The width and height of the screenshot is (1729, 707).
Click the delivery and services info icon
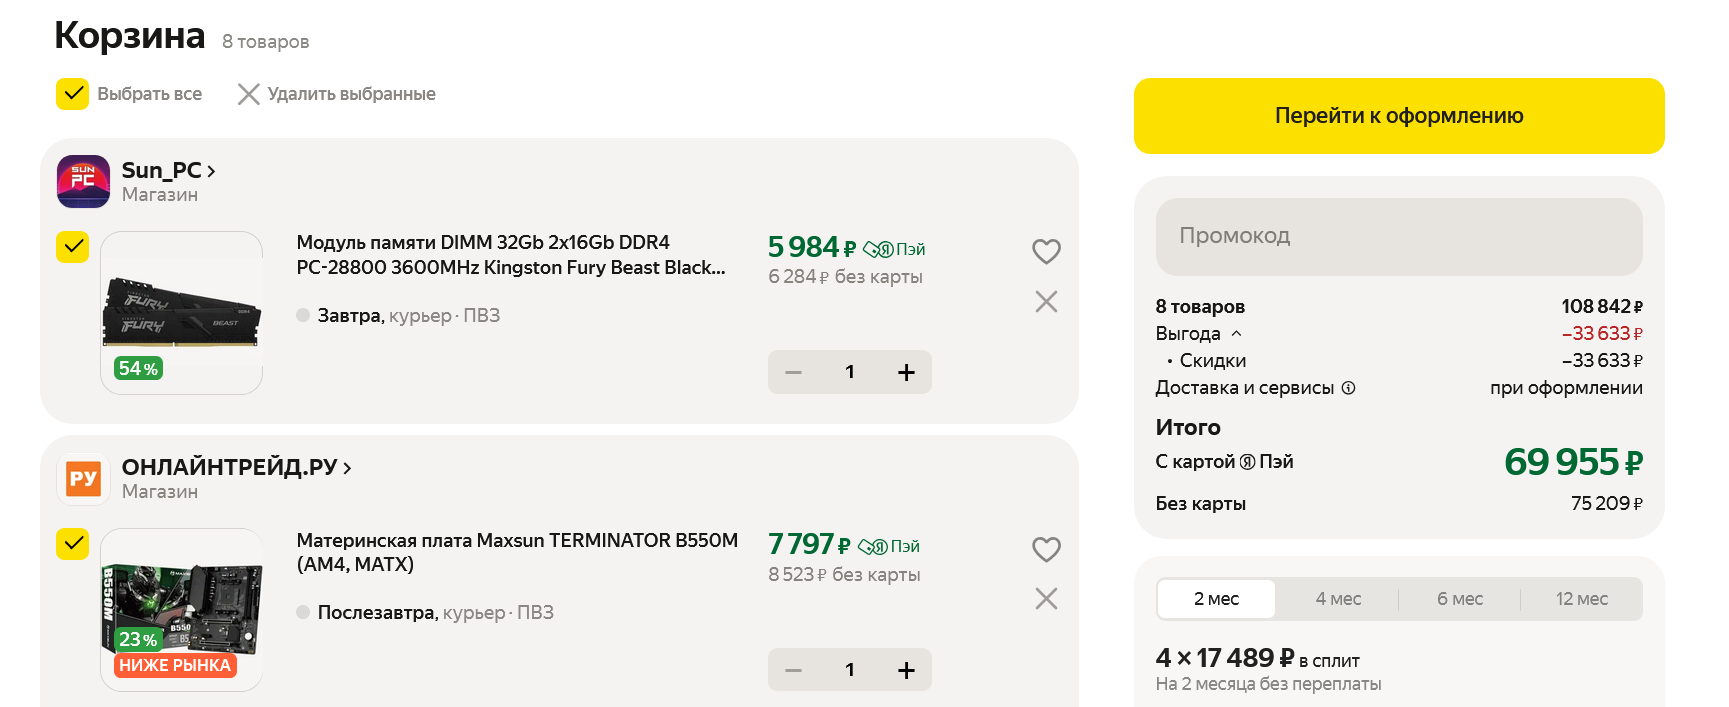[x=1348, y=388]
